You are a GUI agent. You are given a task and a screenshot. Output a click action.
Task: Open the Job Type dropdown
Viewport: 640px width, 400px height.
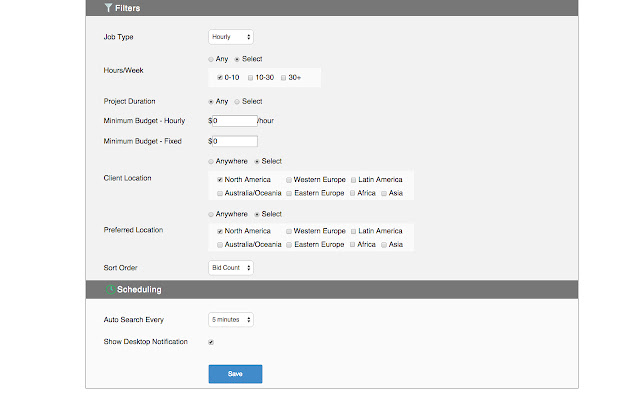tap(230, 37)
